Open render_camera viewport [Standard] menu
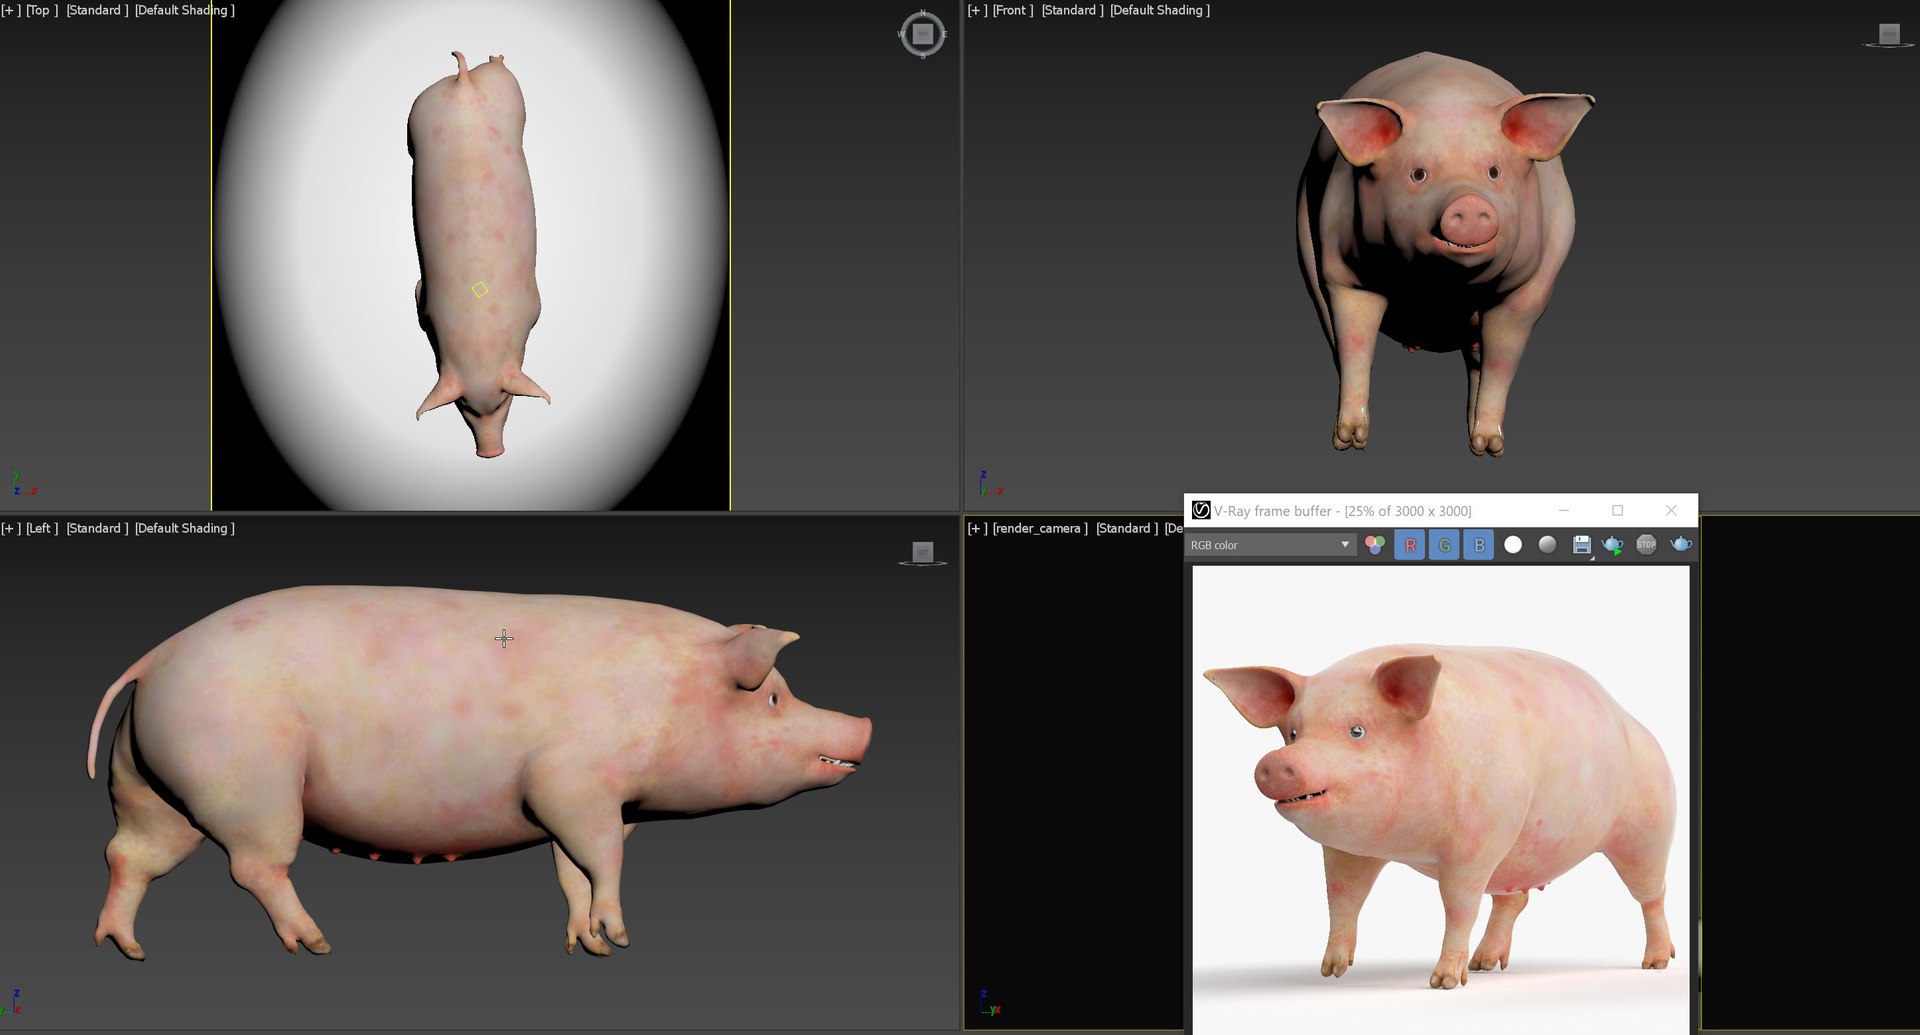 pos(1126,528)
